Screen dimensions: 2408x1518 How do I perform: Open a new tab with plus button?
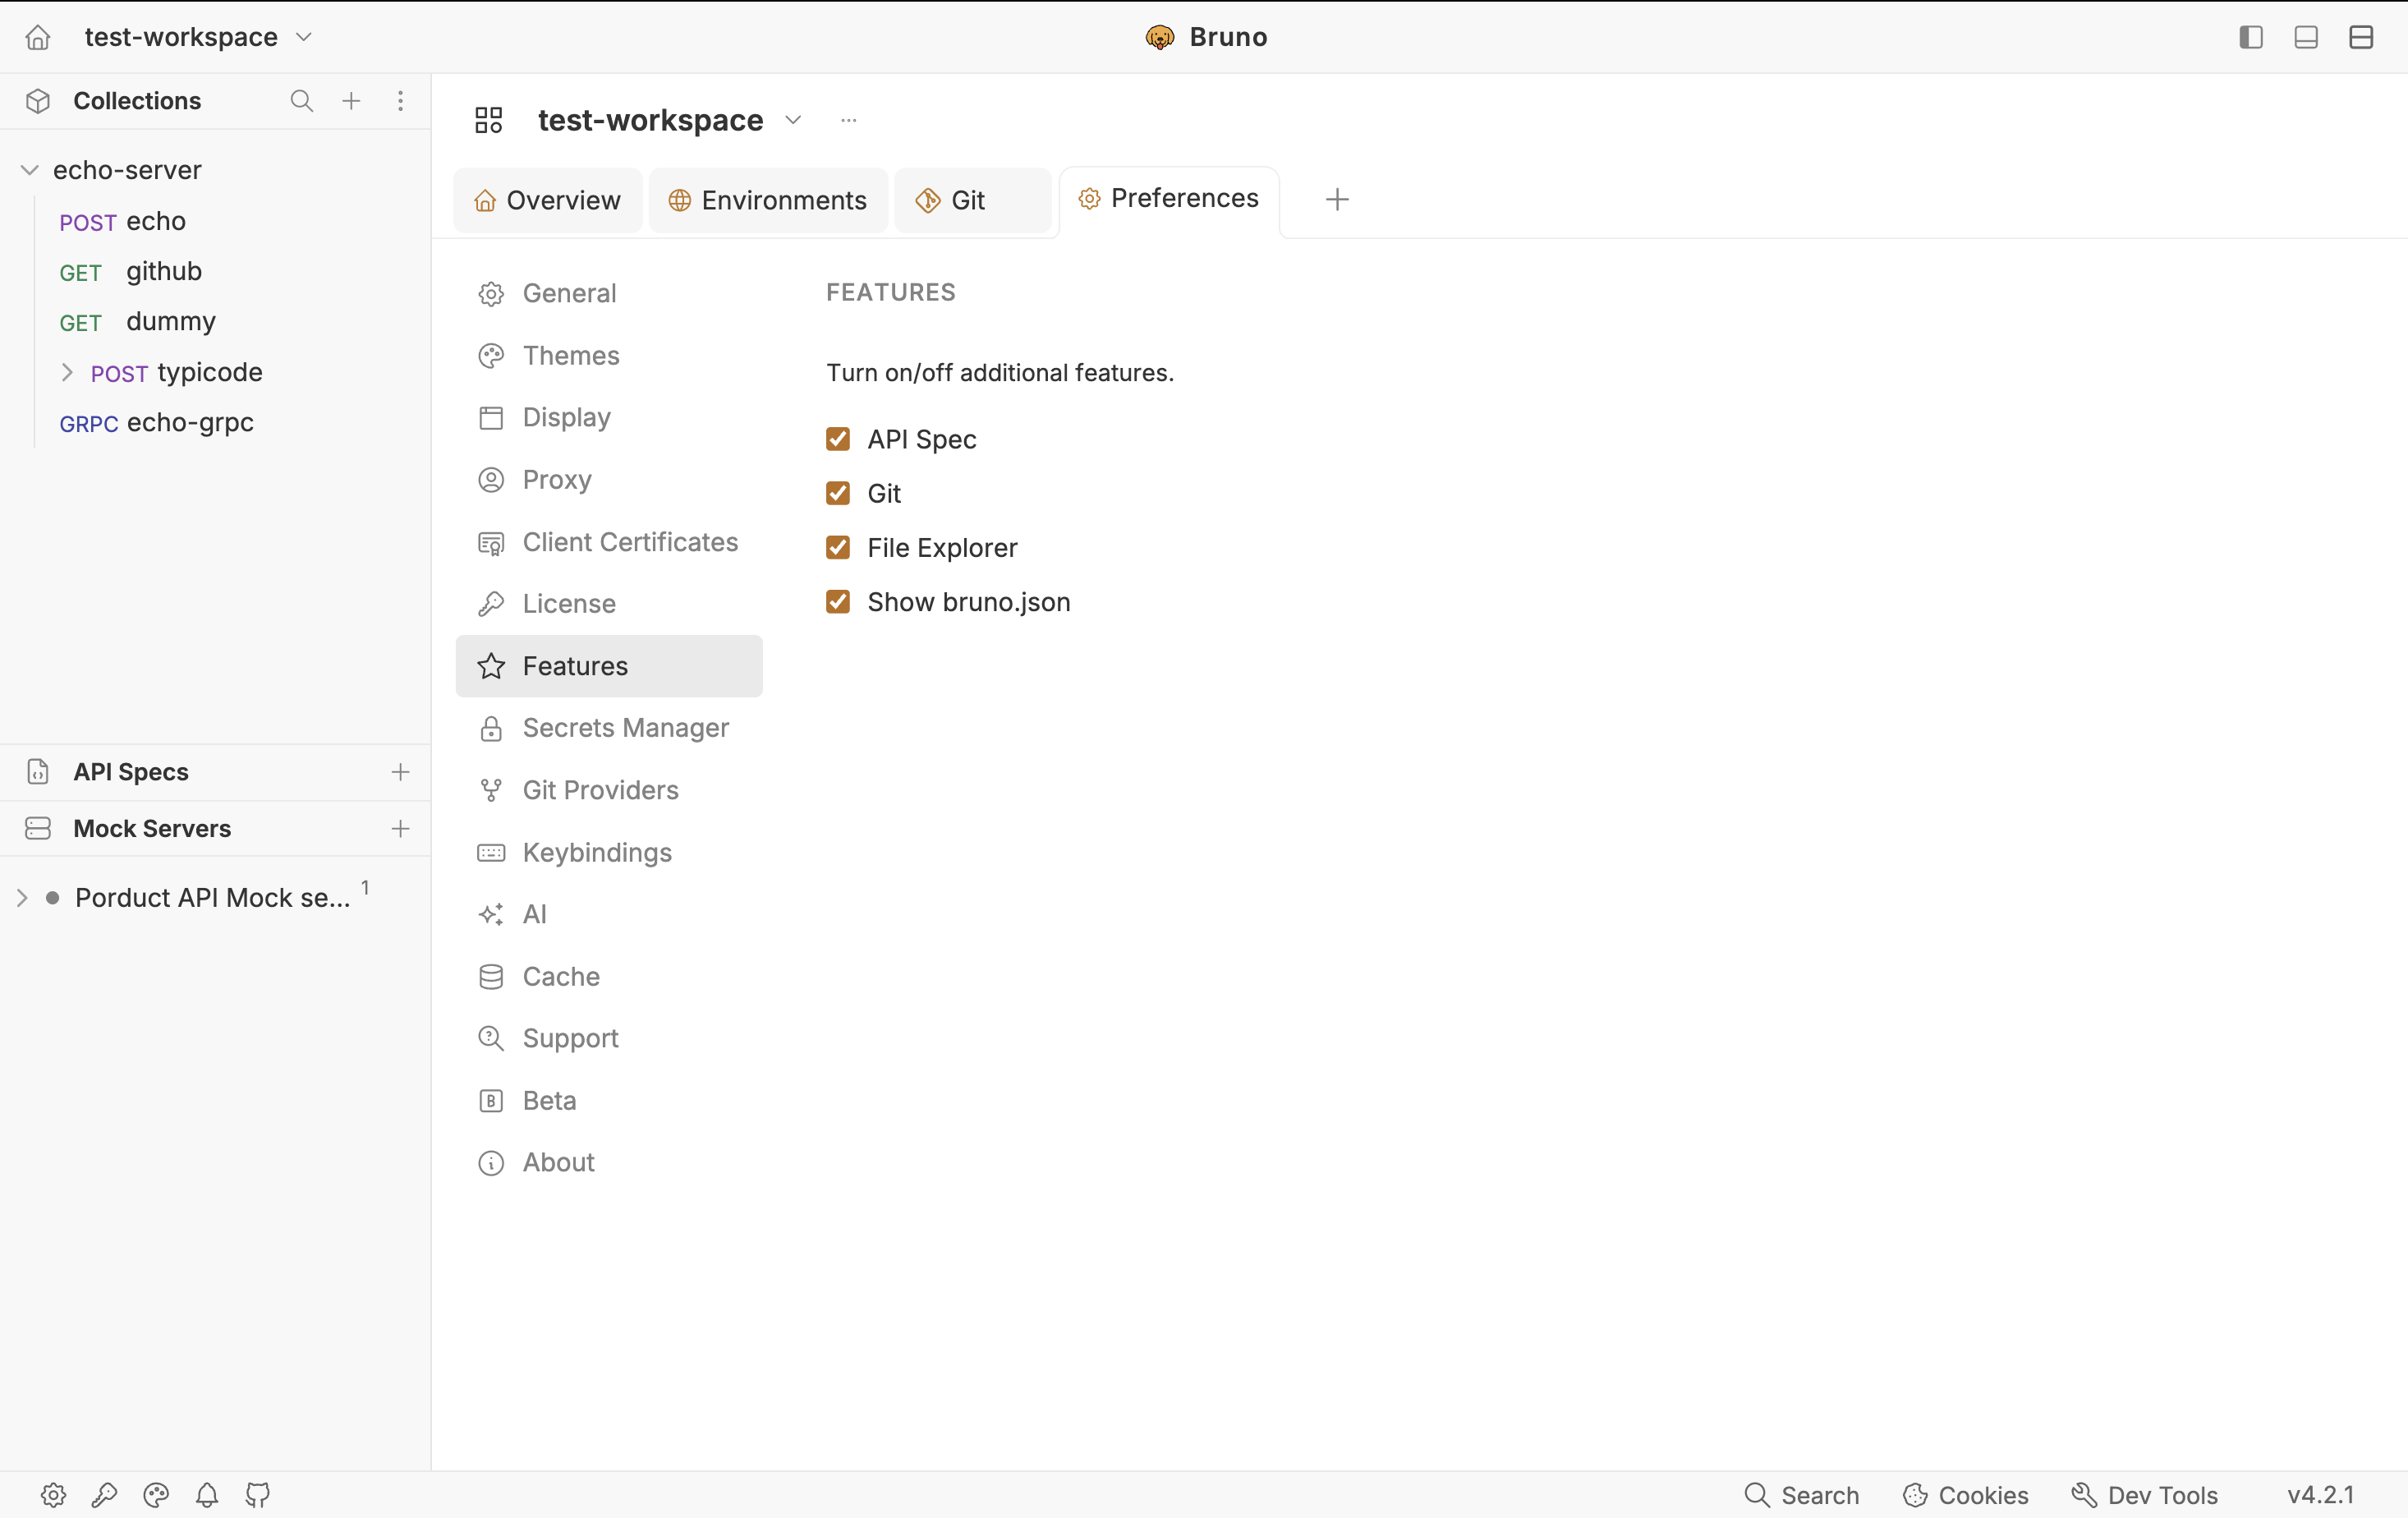click(1337, 199)
